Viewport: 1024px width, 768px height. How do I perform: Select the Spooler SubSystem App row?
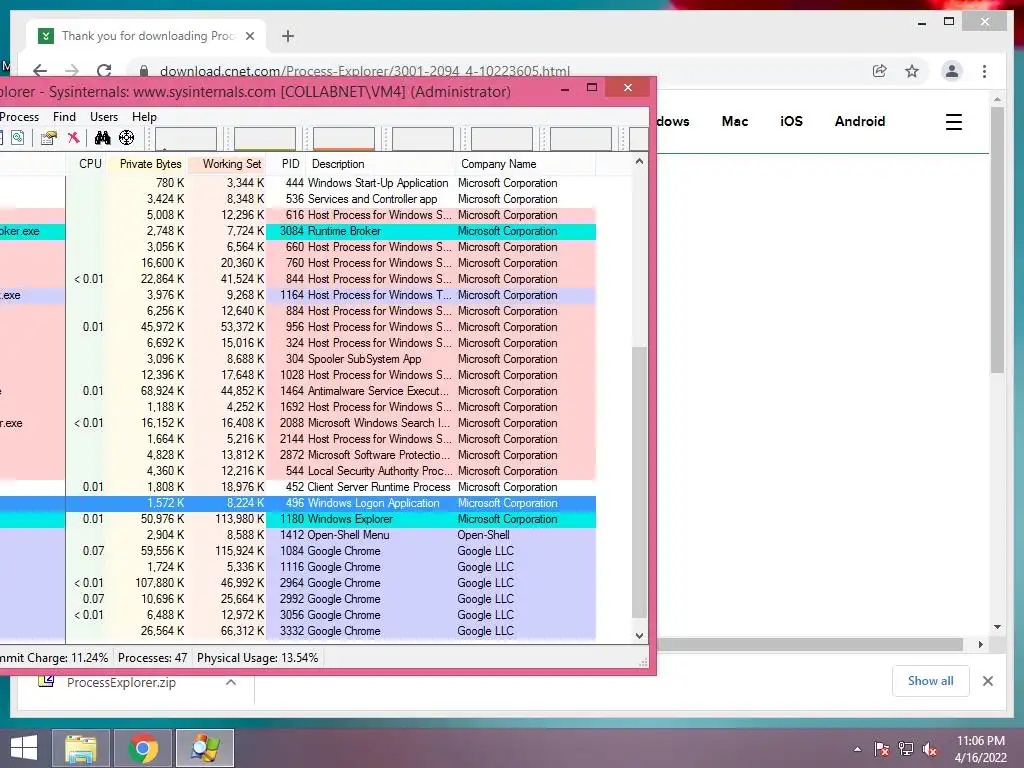pos(298,359)
